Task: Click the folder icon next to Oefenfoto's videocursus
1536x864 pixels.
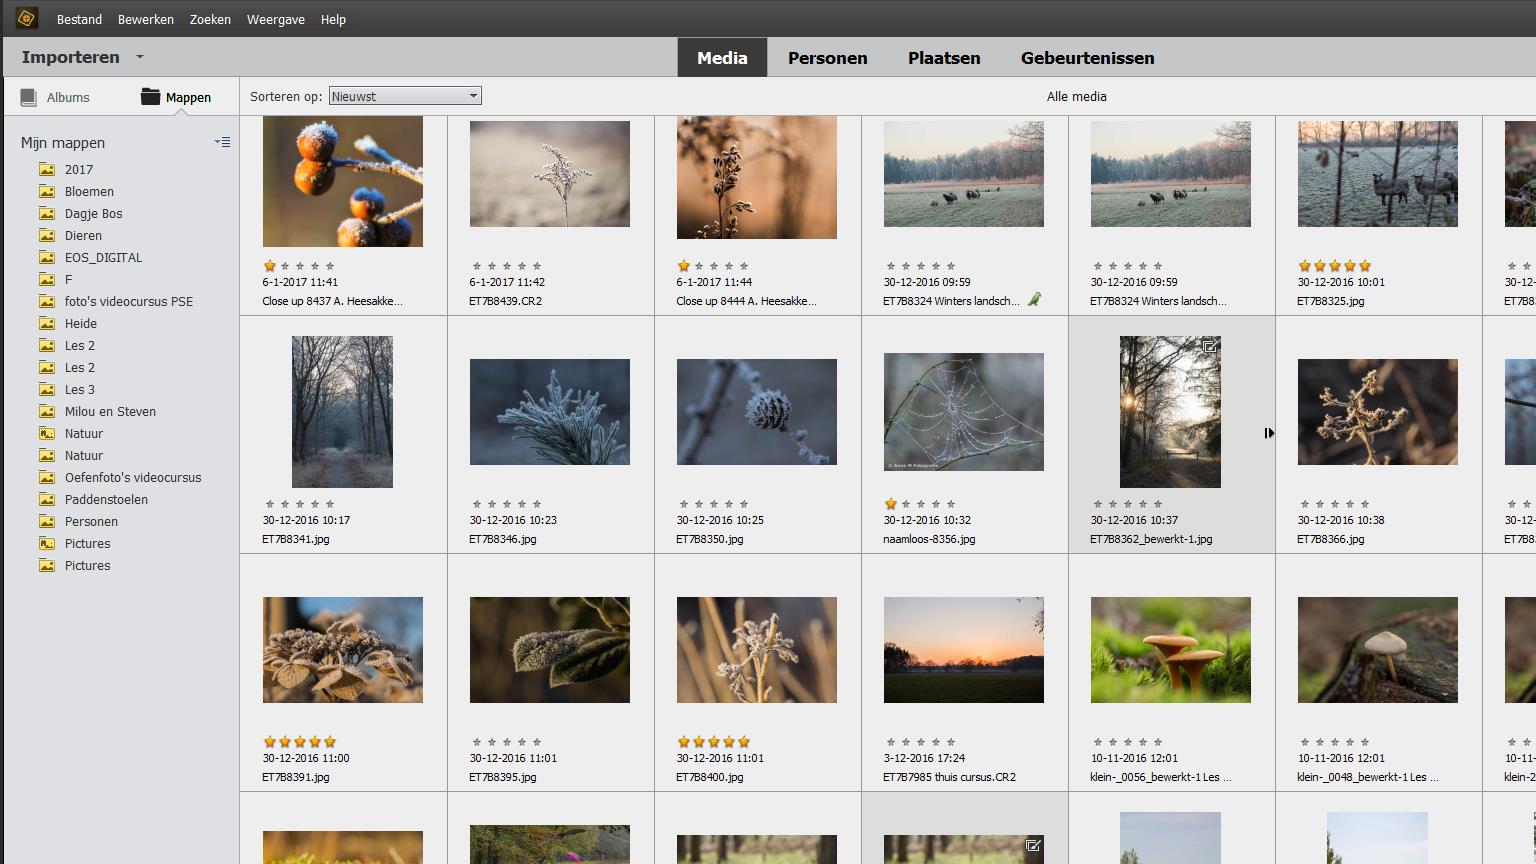Action: point(47,477)
